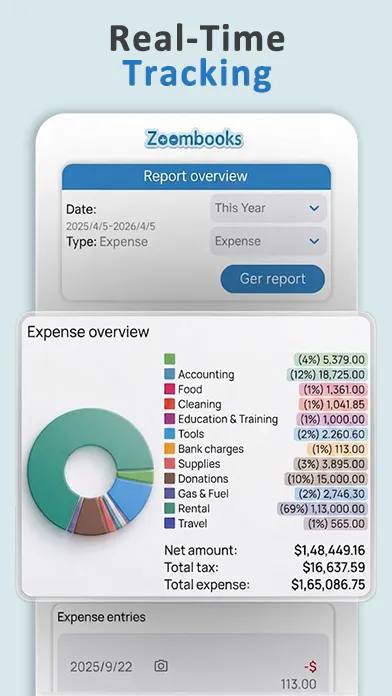The height and width of the screenshot is (696, 392).
Task: Tap the camera icon on 2025/9/22 entry
Action: [x=161, y=666]
